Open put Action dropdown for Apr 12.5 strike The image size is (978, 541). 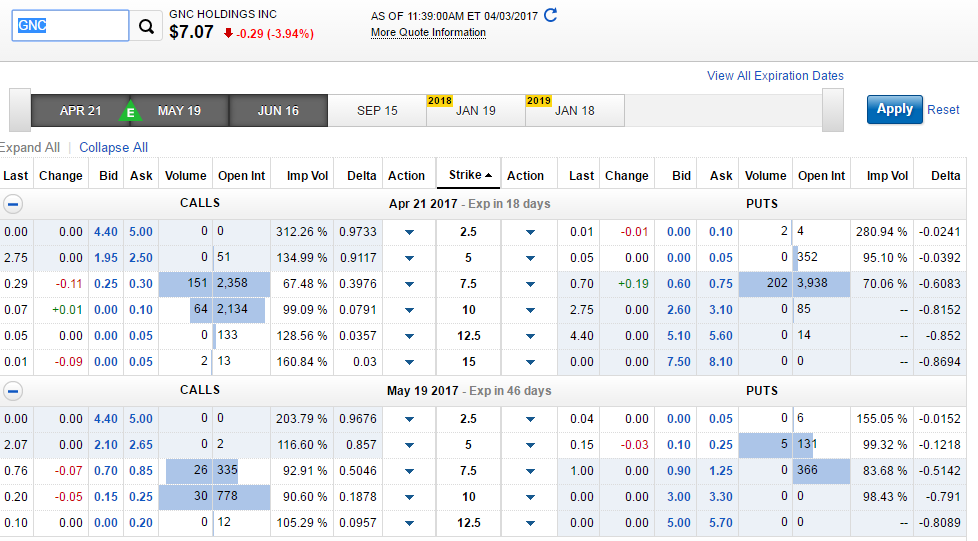pyautogui.click(x=530, y=336)
